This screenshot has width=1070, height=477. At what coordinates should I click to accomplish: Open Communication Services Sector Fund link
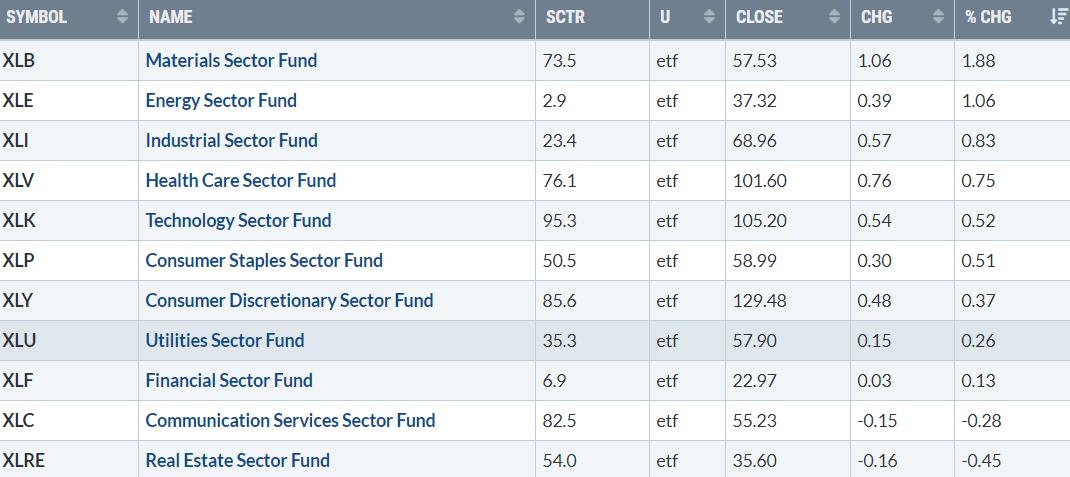click(290, 420)
